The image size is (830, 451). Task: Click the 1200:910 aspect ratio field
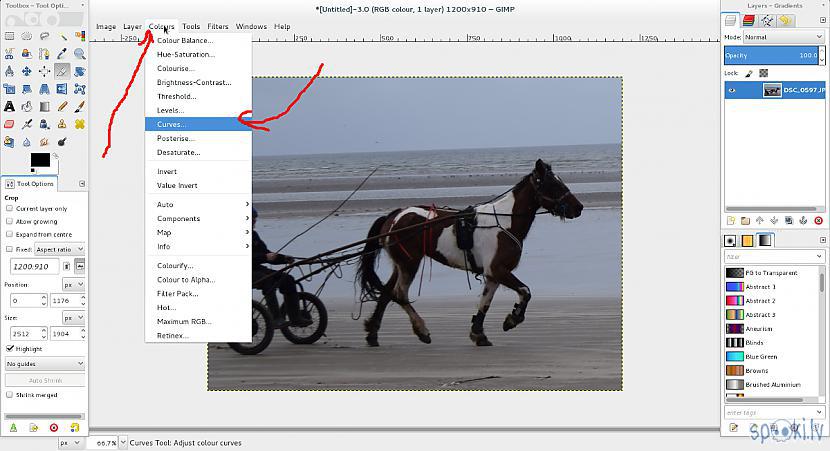point(35,266)
